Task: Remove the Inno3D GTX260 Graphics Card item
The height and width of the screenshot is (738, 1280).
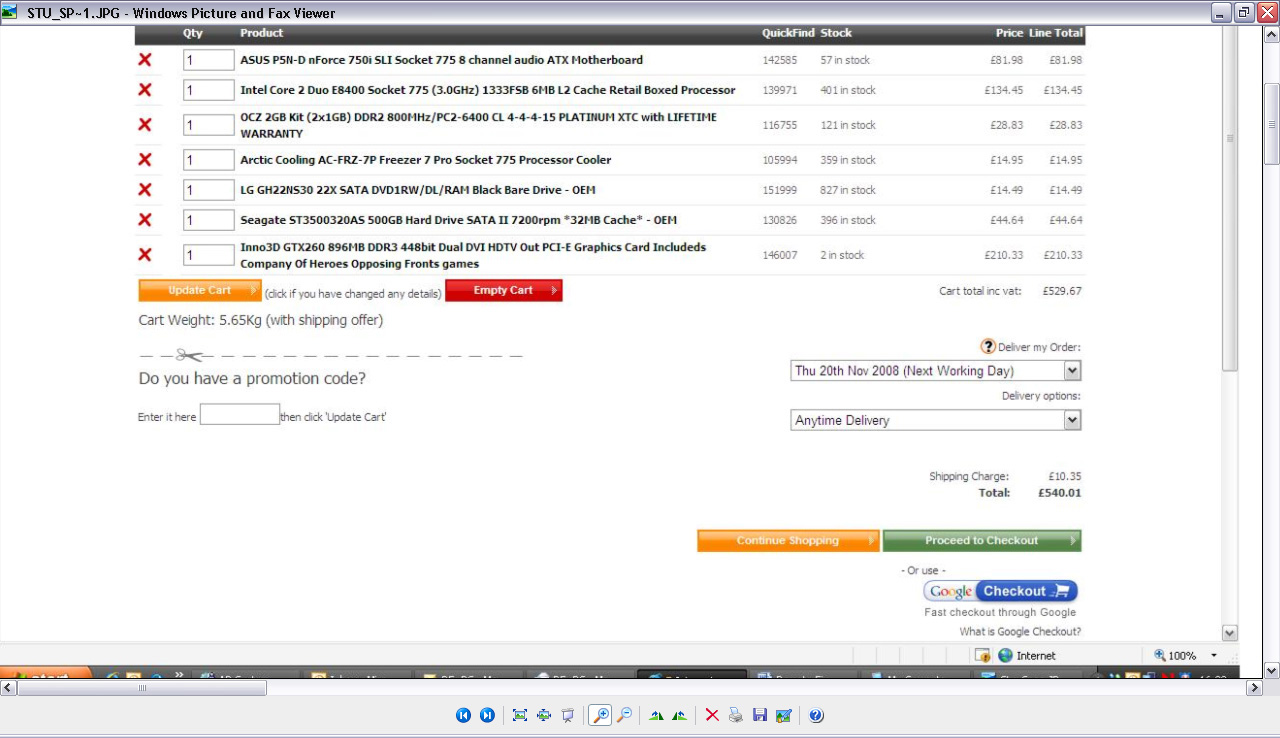Action: tap(145, 255)
